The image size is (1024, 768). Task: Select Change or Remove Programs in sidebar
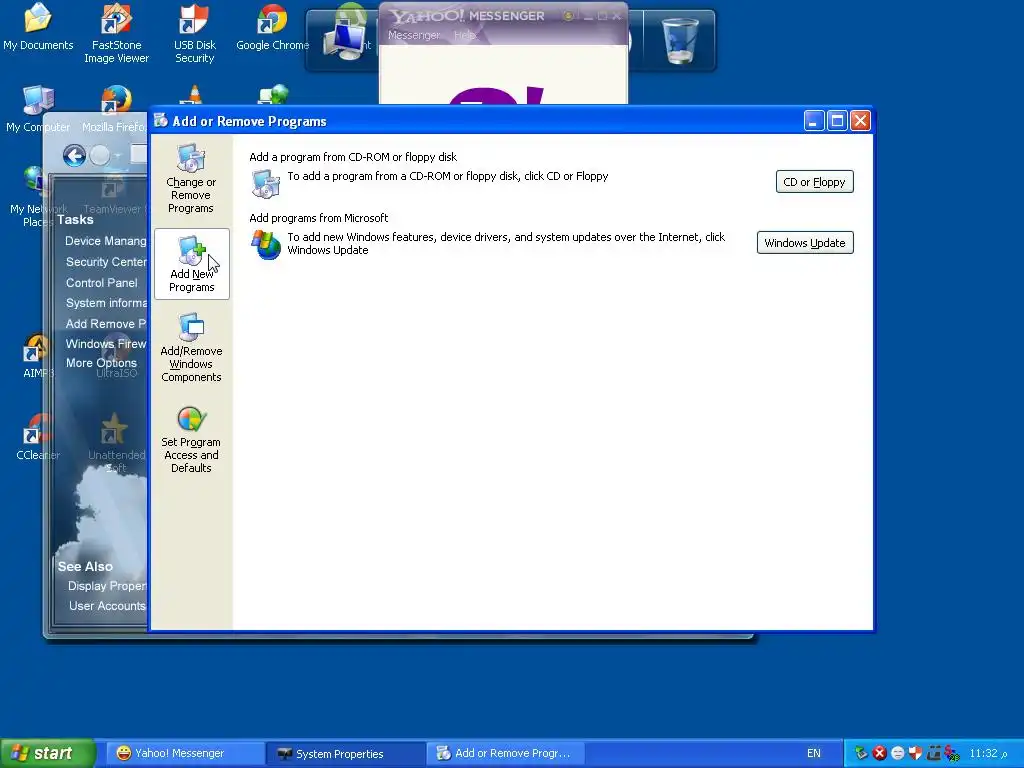[191, 178]
